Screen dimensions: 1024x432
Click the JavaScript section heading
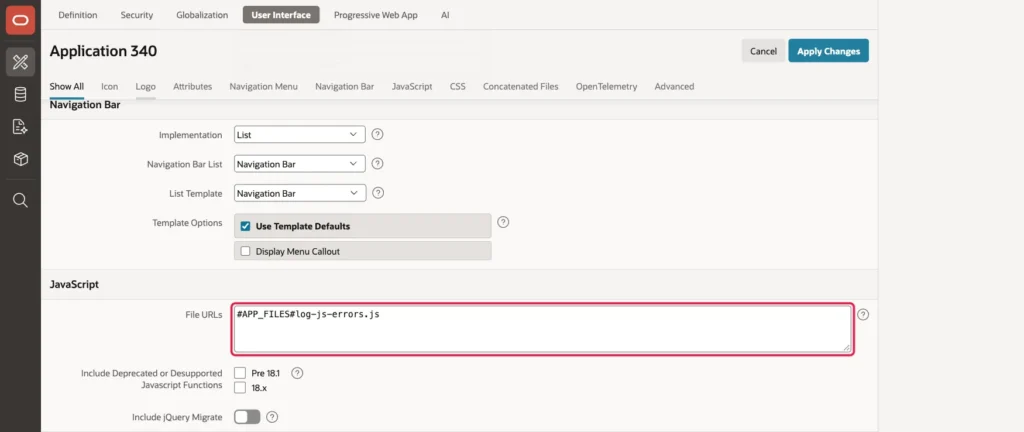coord(74,285)
